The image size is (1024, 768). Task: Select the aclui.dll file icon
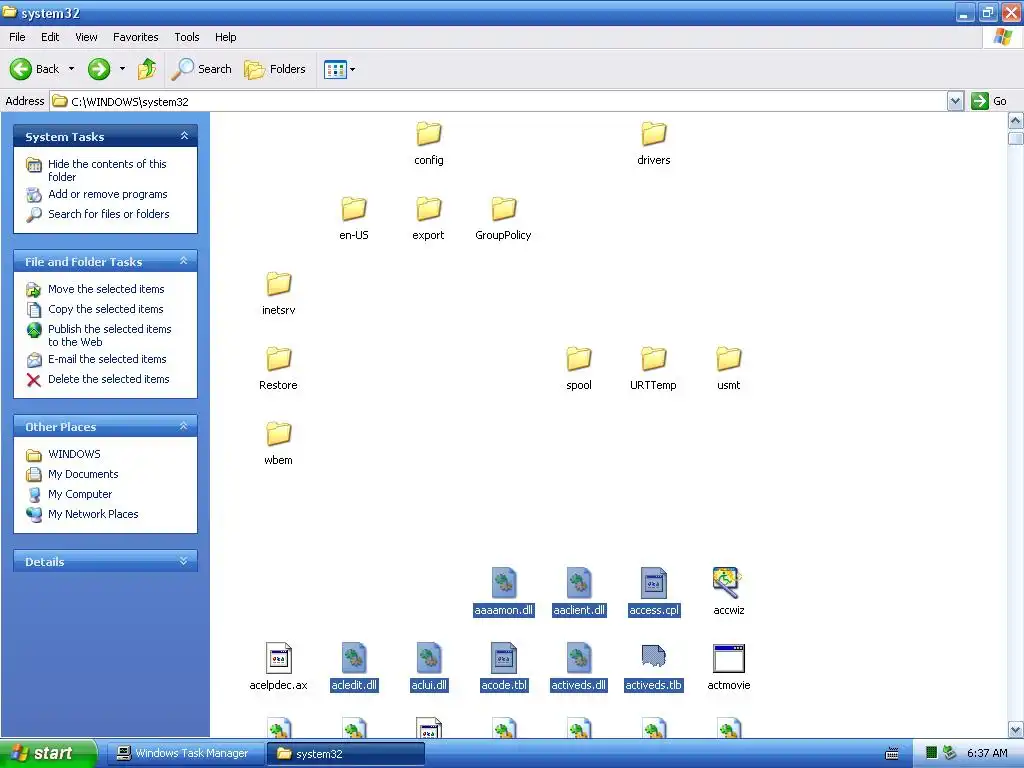tap(428, 658)
